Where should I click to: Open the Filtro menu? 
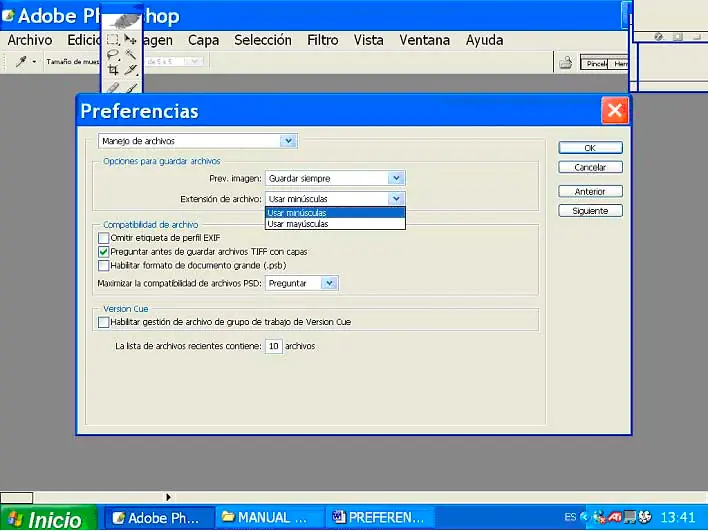(322, 40)
